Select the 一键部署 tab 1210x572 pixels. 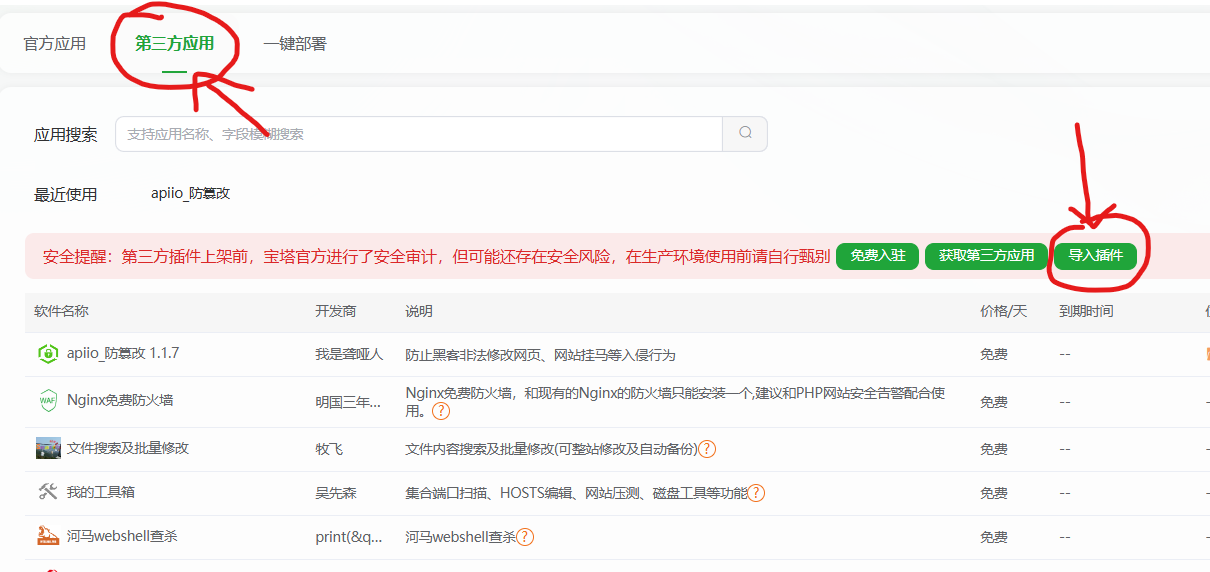pyautogui.click(x=295, y=44)
